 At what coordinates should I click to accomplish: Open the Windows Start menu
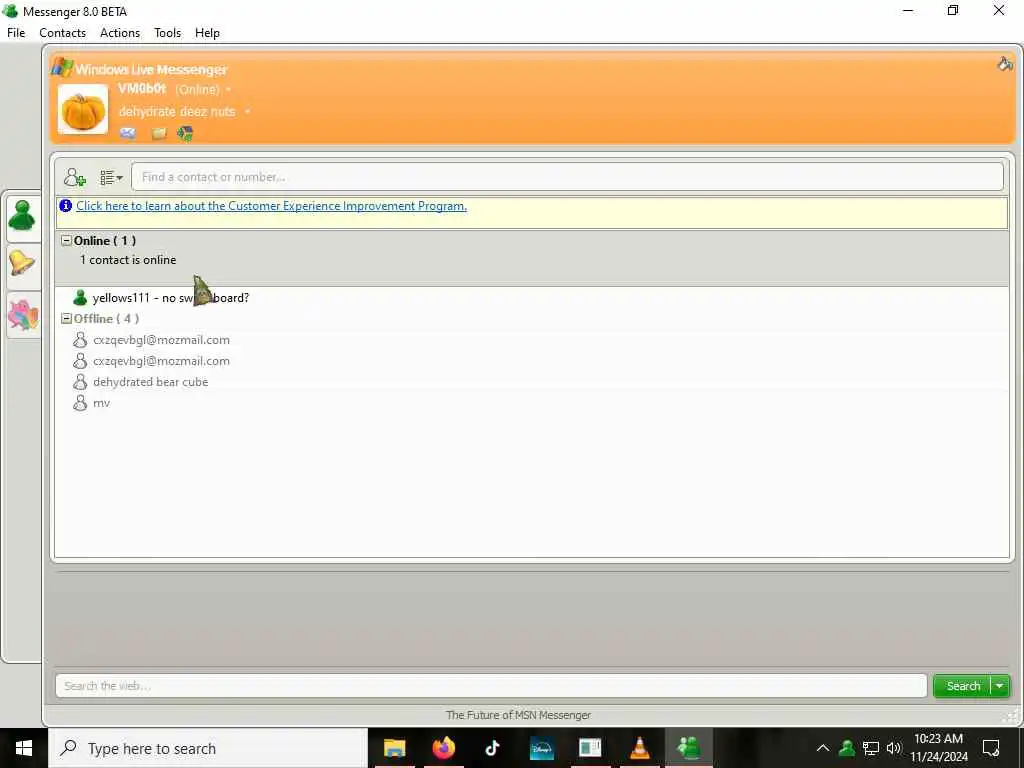(x=24, y=748)
